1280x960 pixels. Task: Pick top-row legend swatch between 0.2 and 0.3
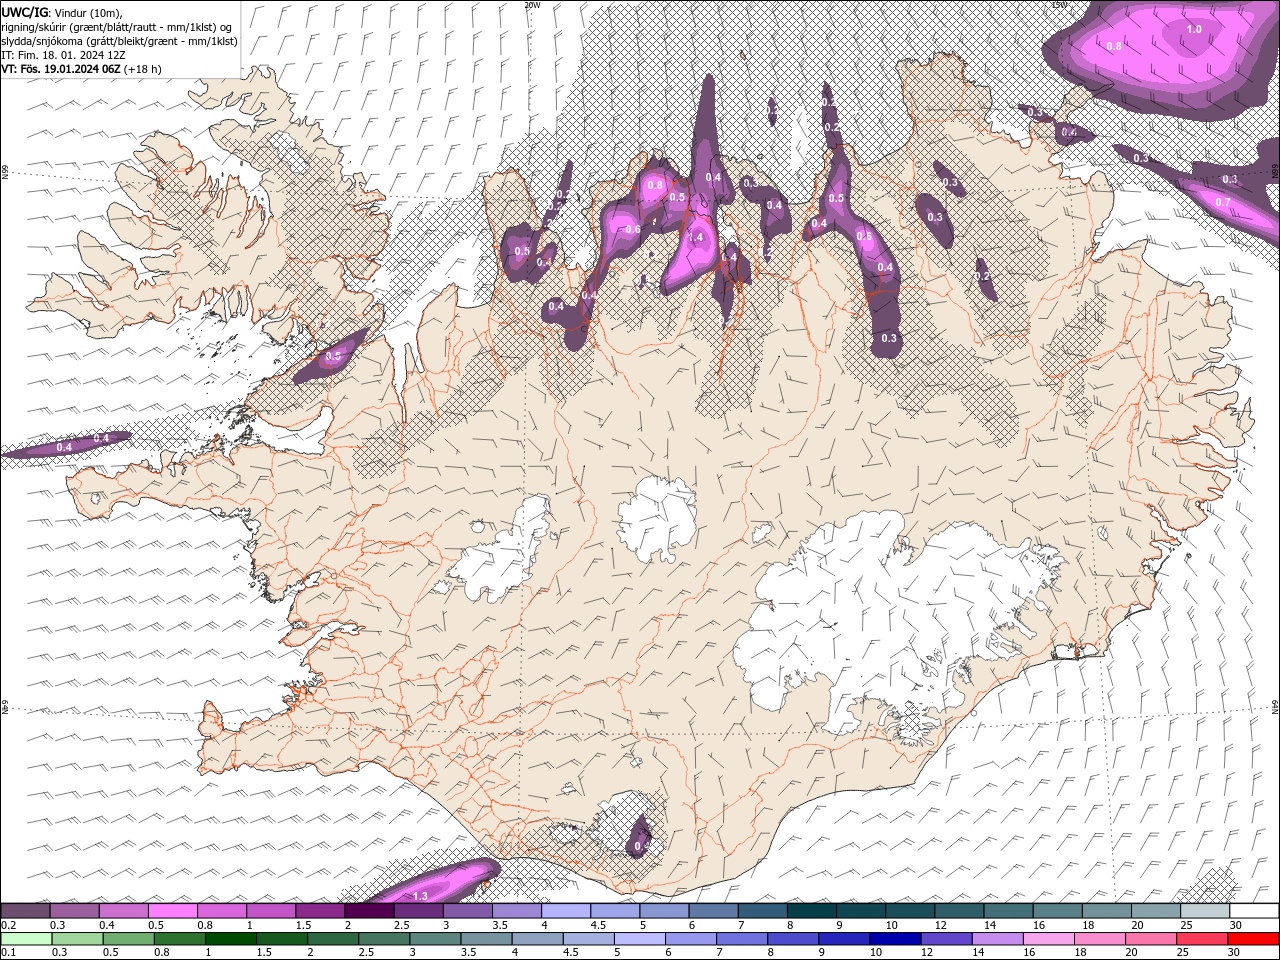[25, 911]
